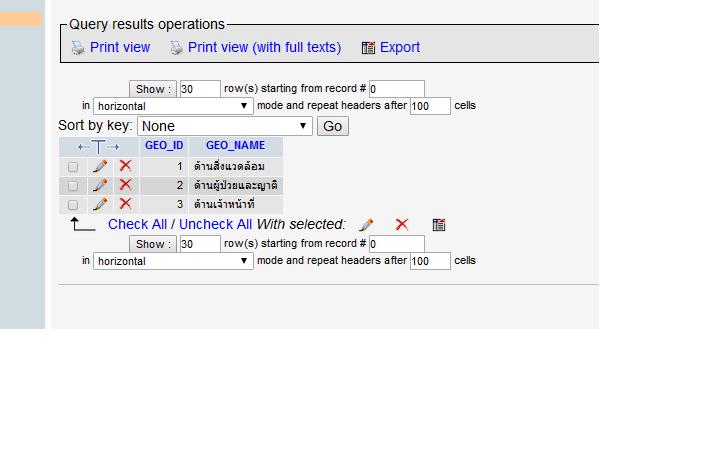The image size is (720, 450).
Task: Sort by GEO_NAME column header
Action: click(x=235, y=146)
